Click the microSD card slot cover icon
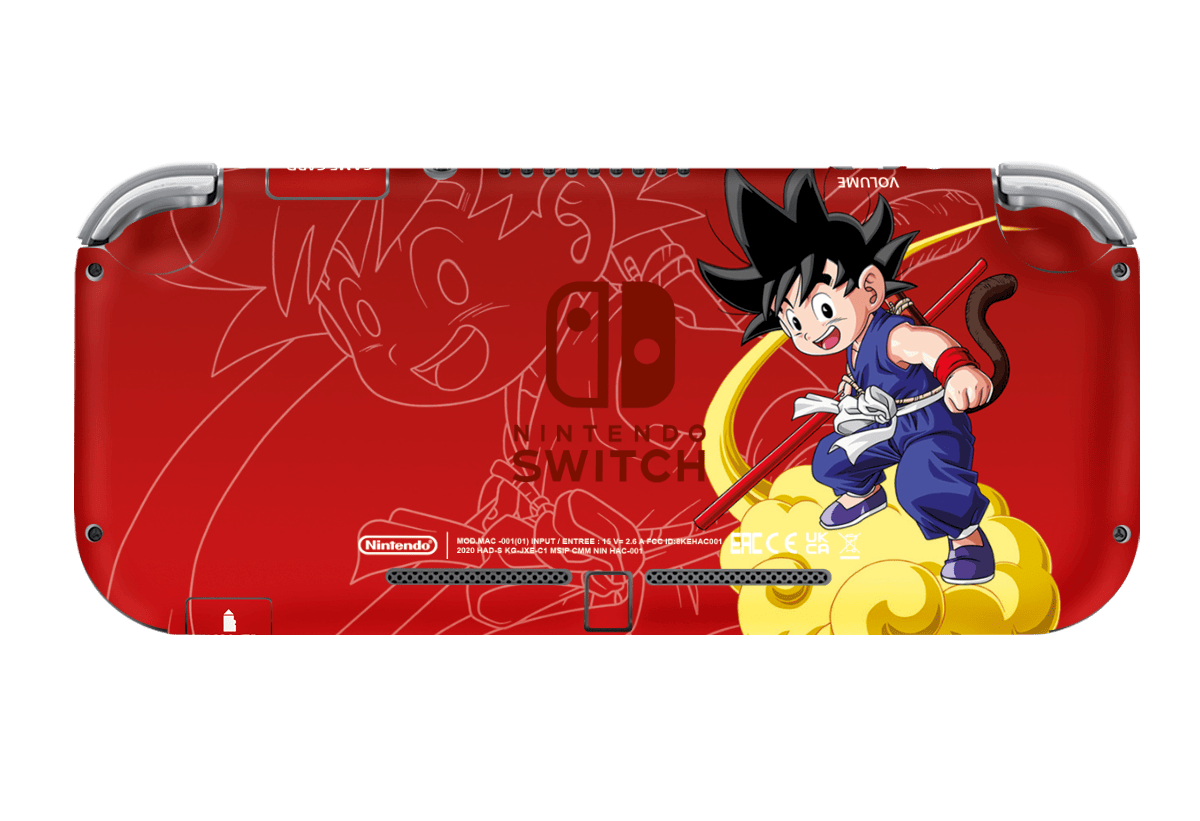Viewport: 1200px width, 821px height. click(228, 620)
